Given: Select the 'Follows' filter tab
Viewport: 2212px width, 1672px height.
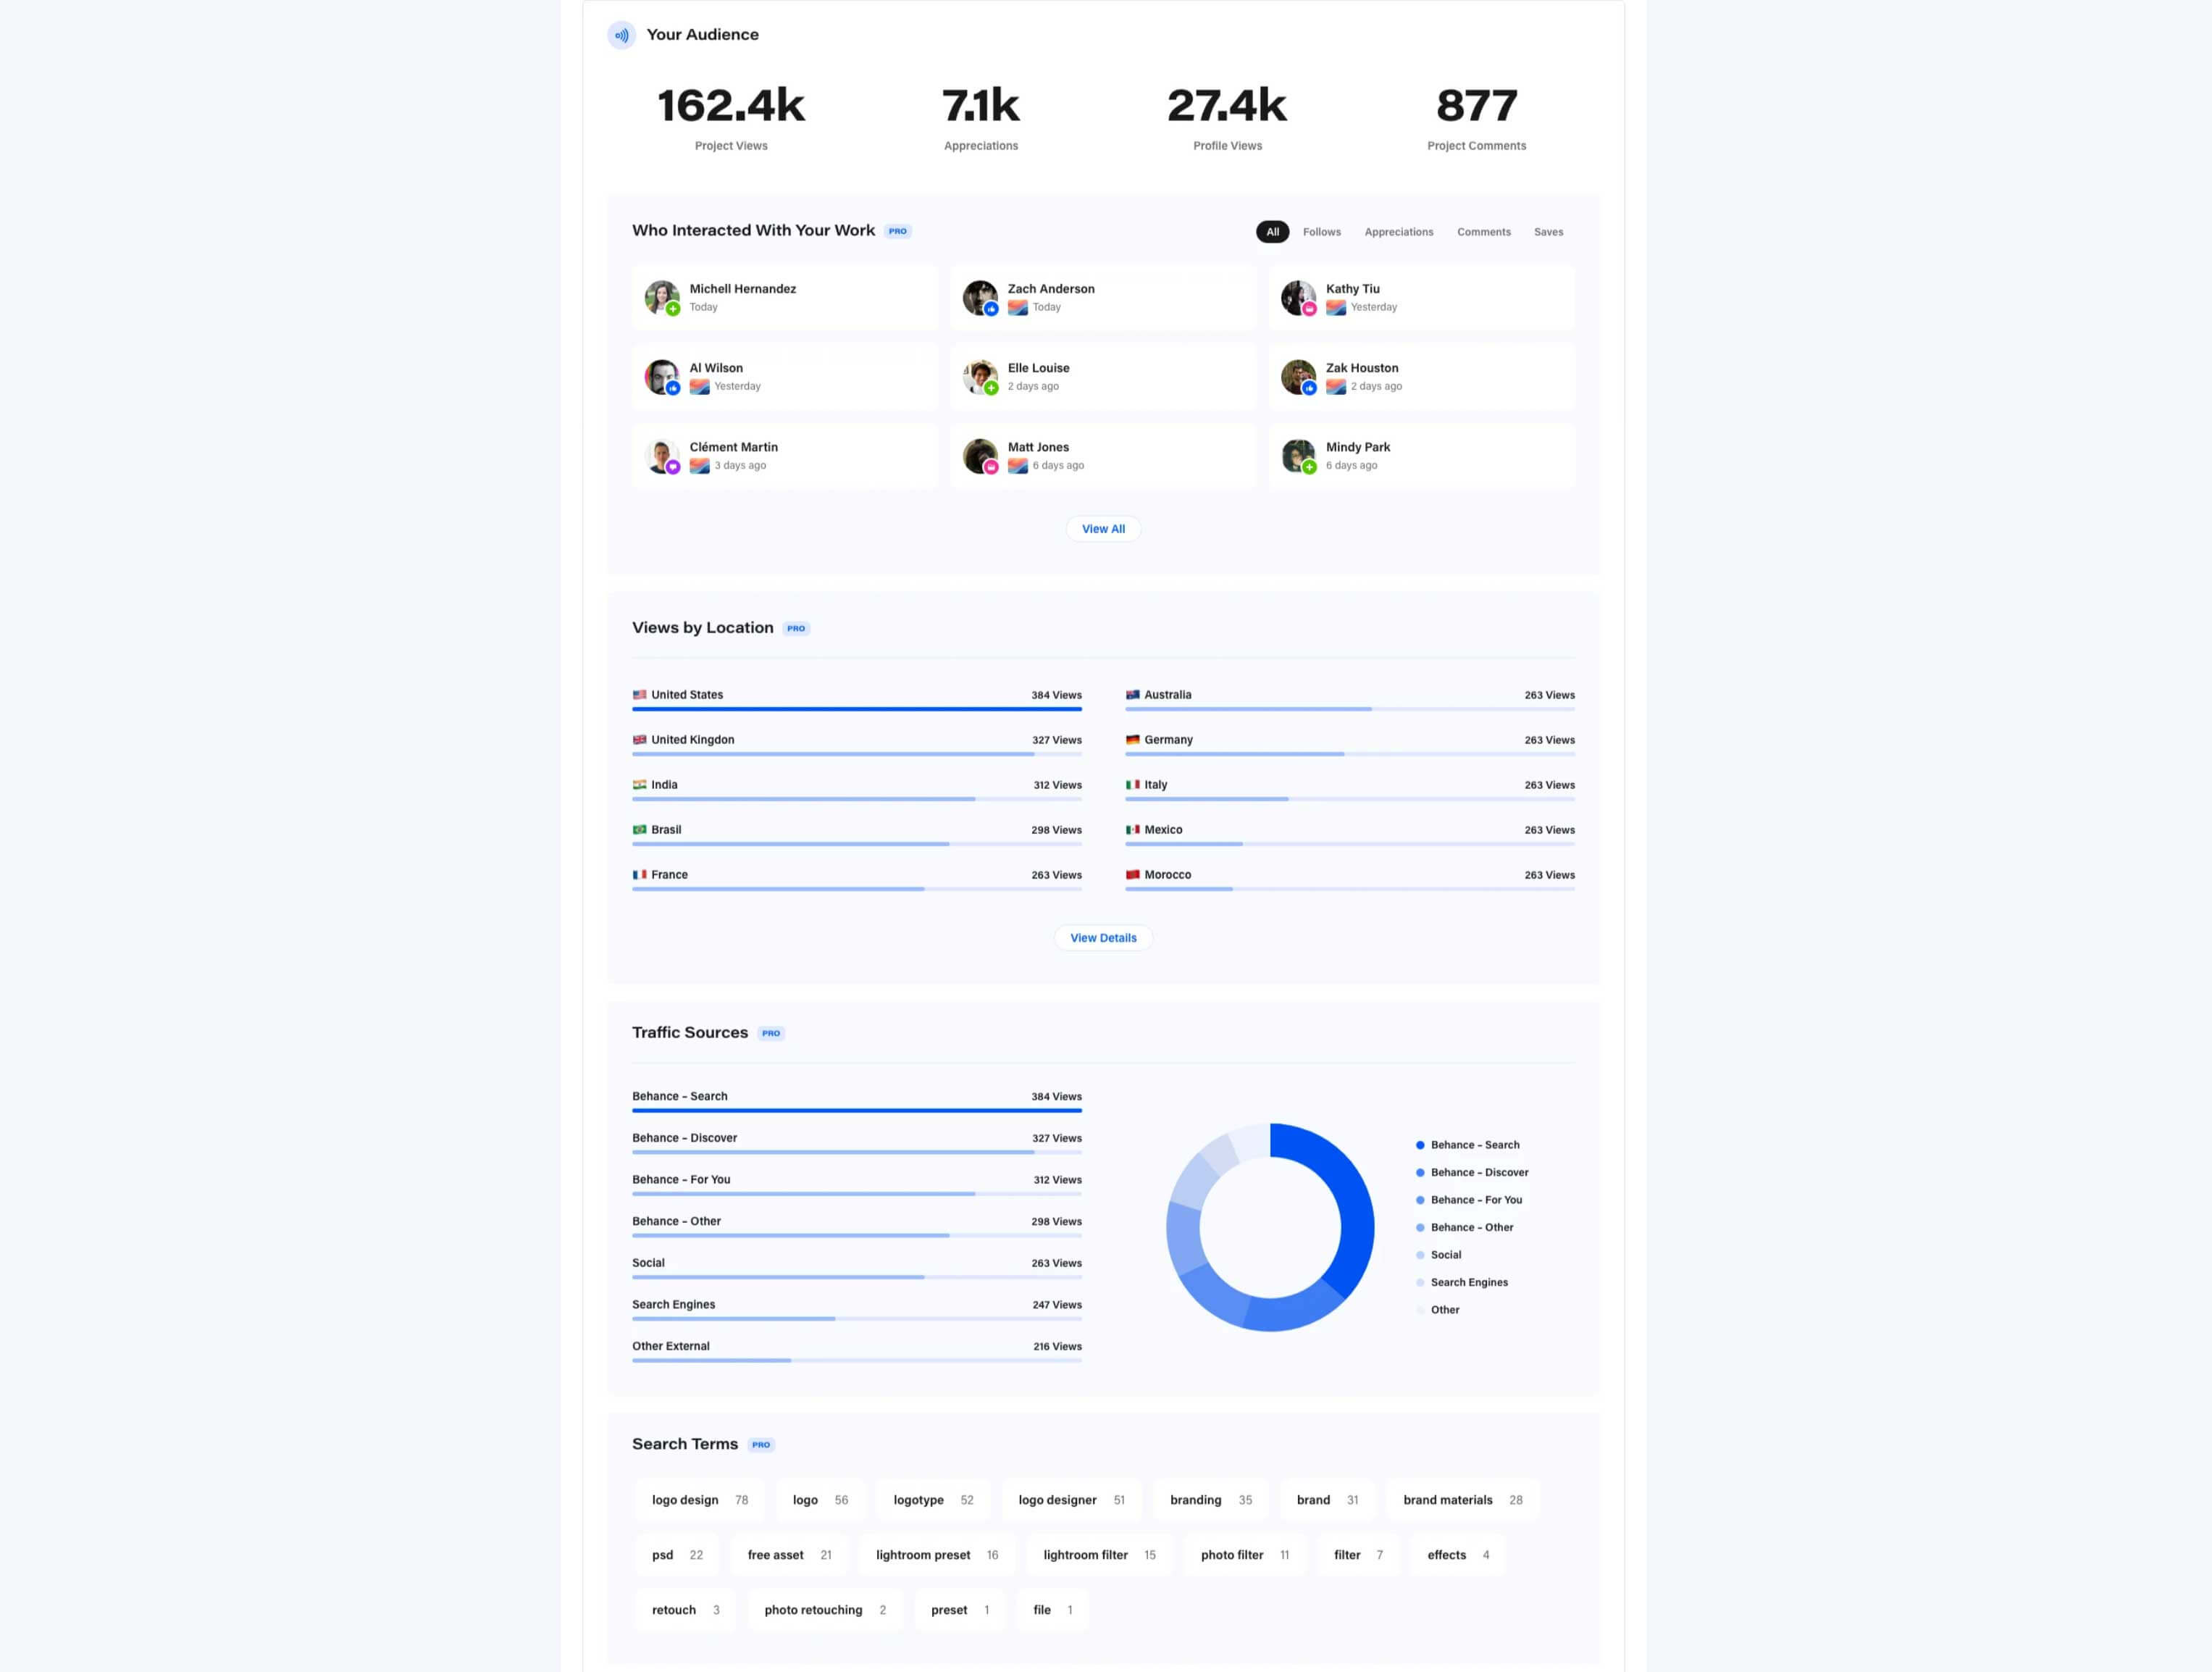Looking at the screenshot, I should [1322, 230].
